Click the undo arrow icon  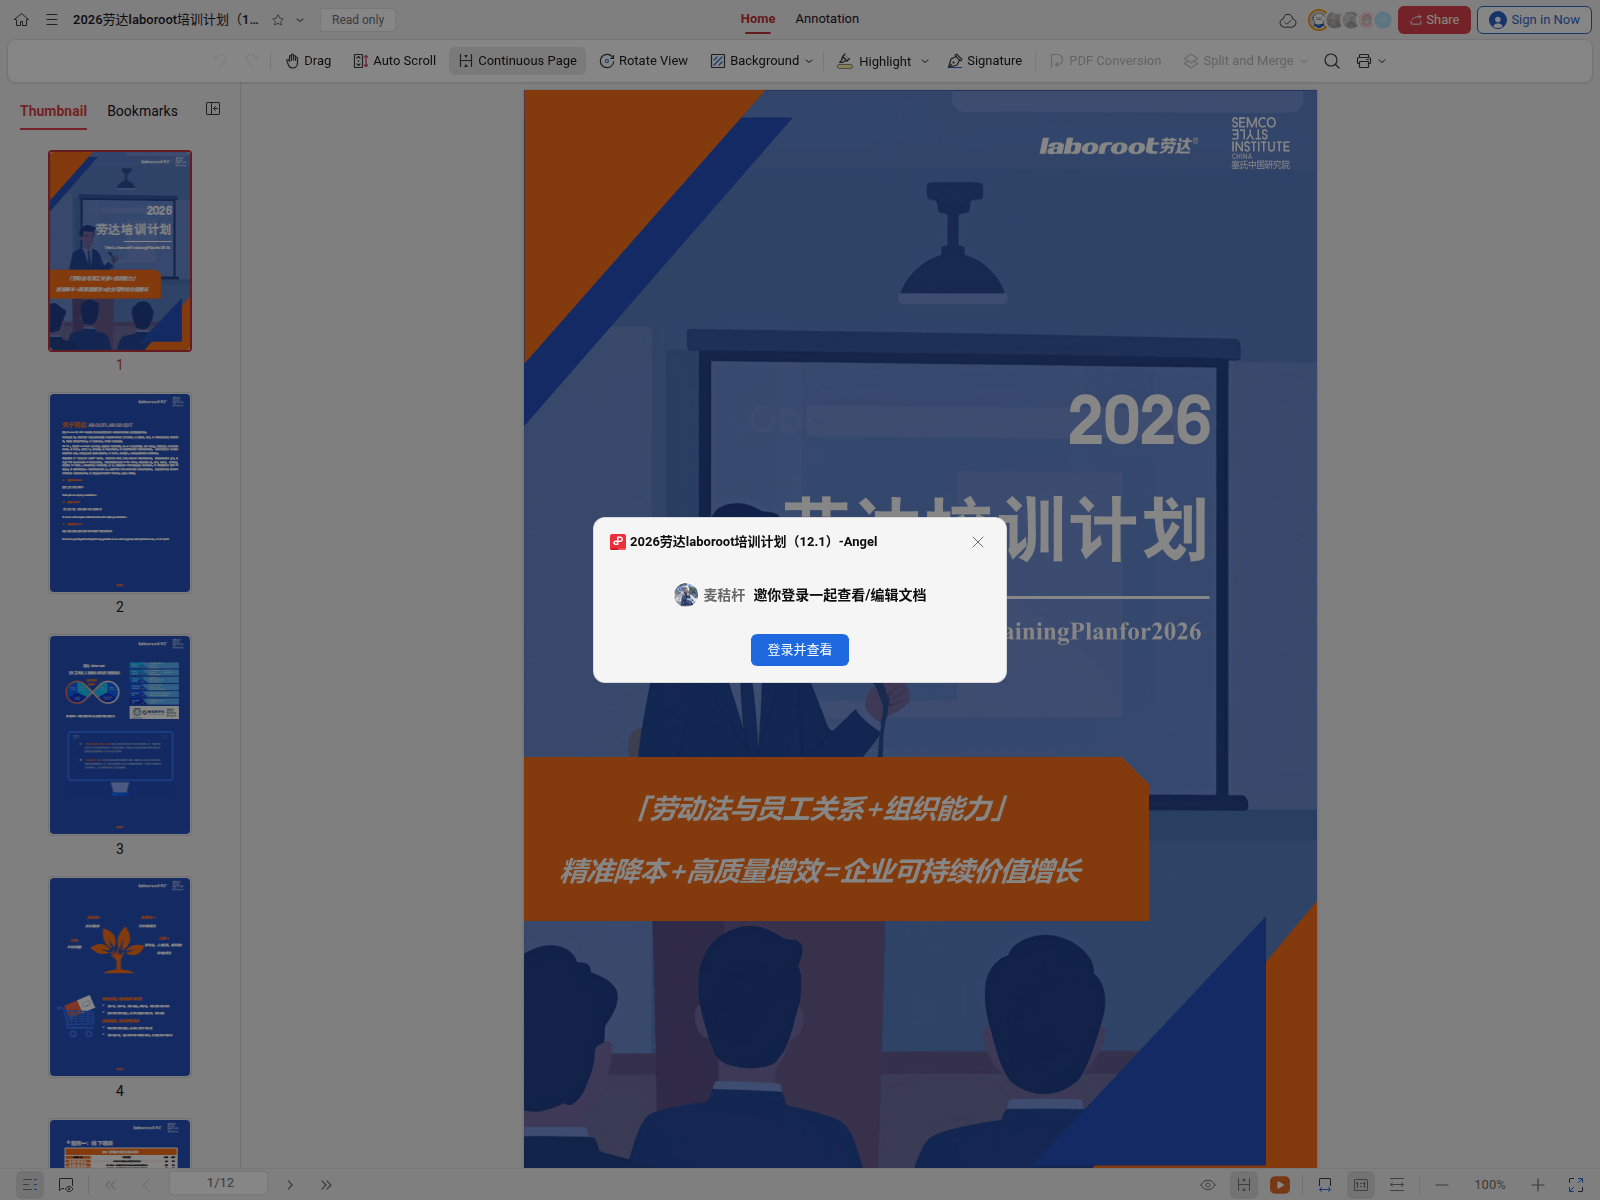tap(220, 61)
